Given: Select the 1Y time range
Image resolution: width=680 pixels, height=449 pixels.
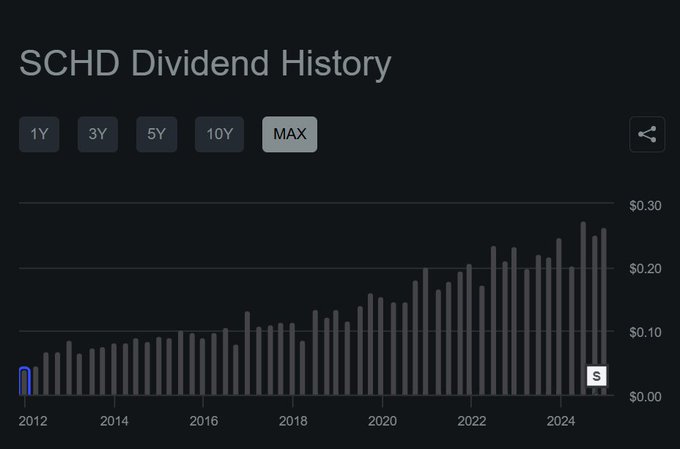Looking at the screenshot, I should point(39,134).
